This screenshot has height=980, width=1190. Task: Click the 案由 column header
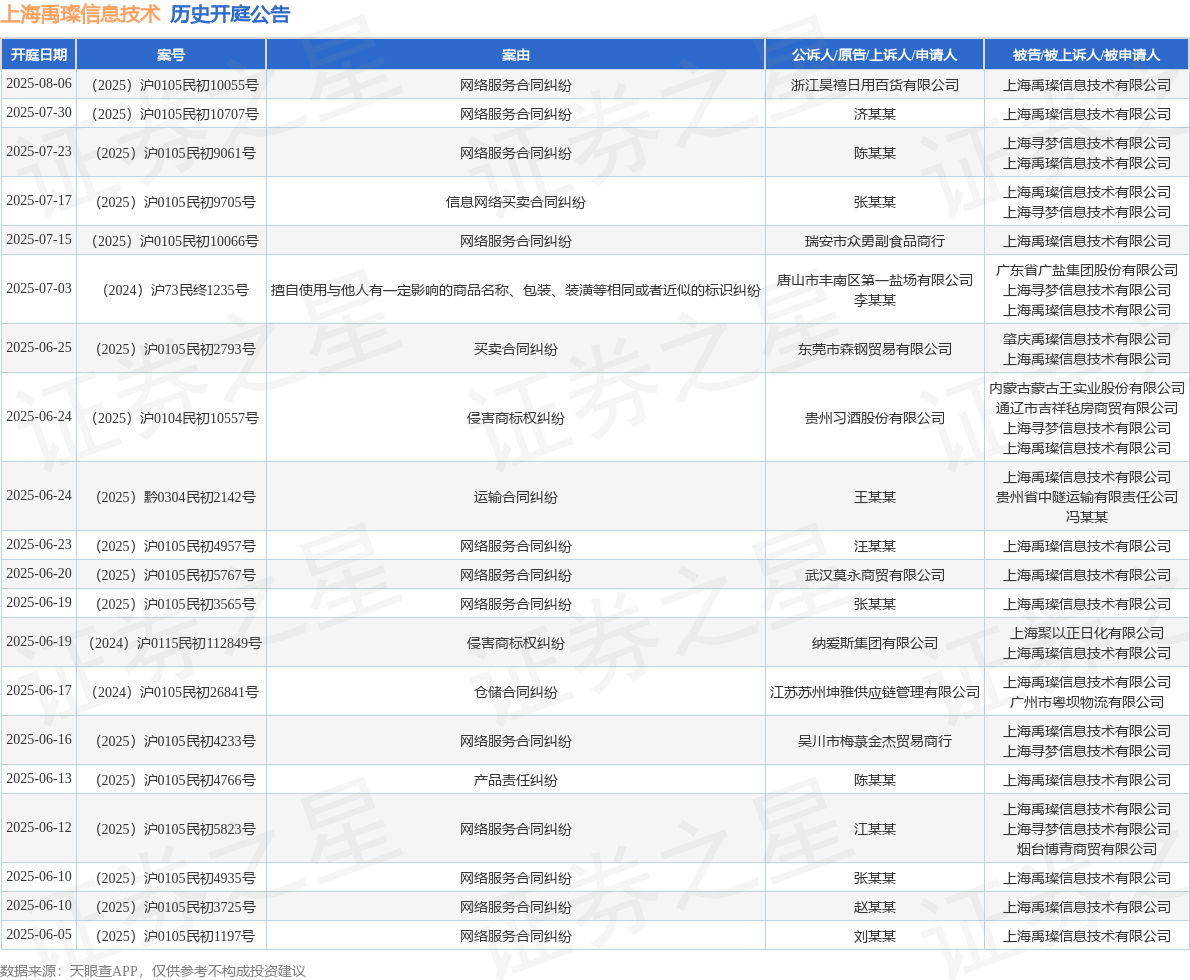[x=515, y=55]
